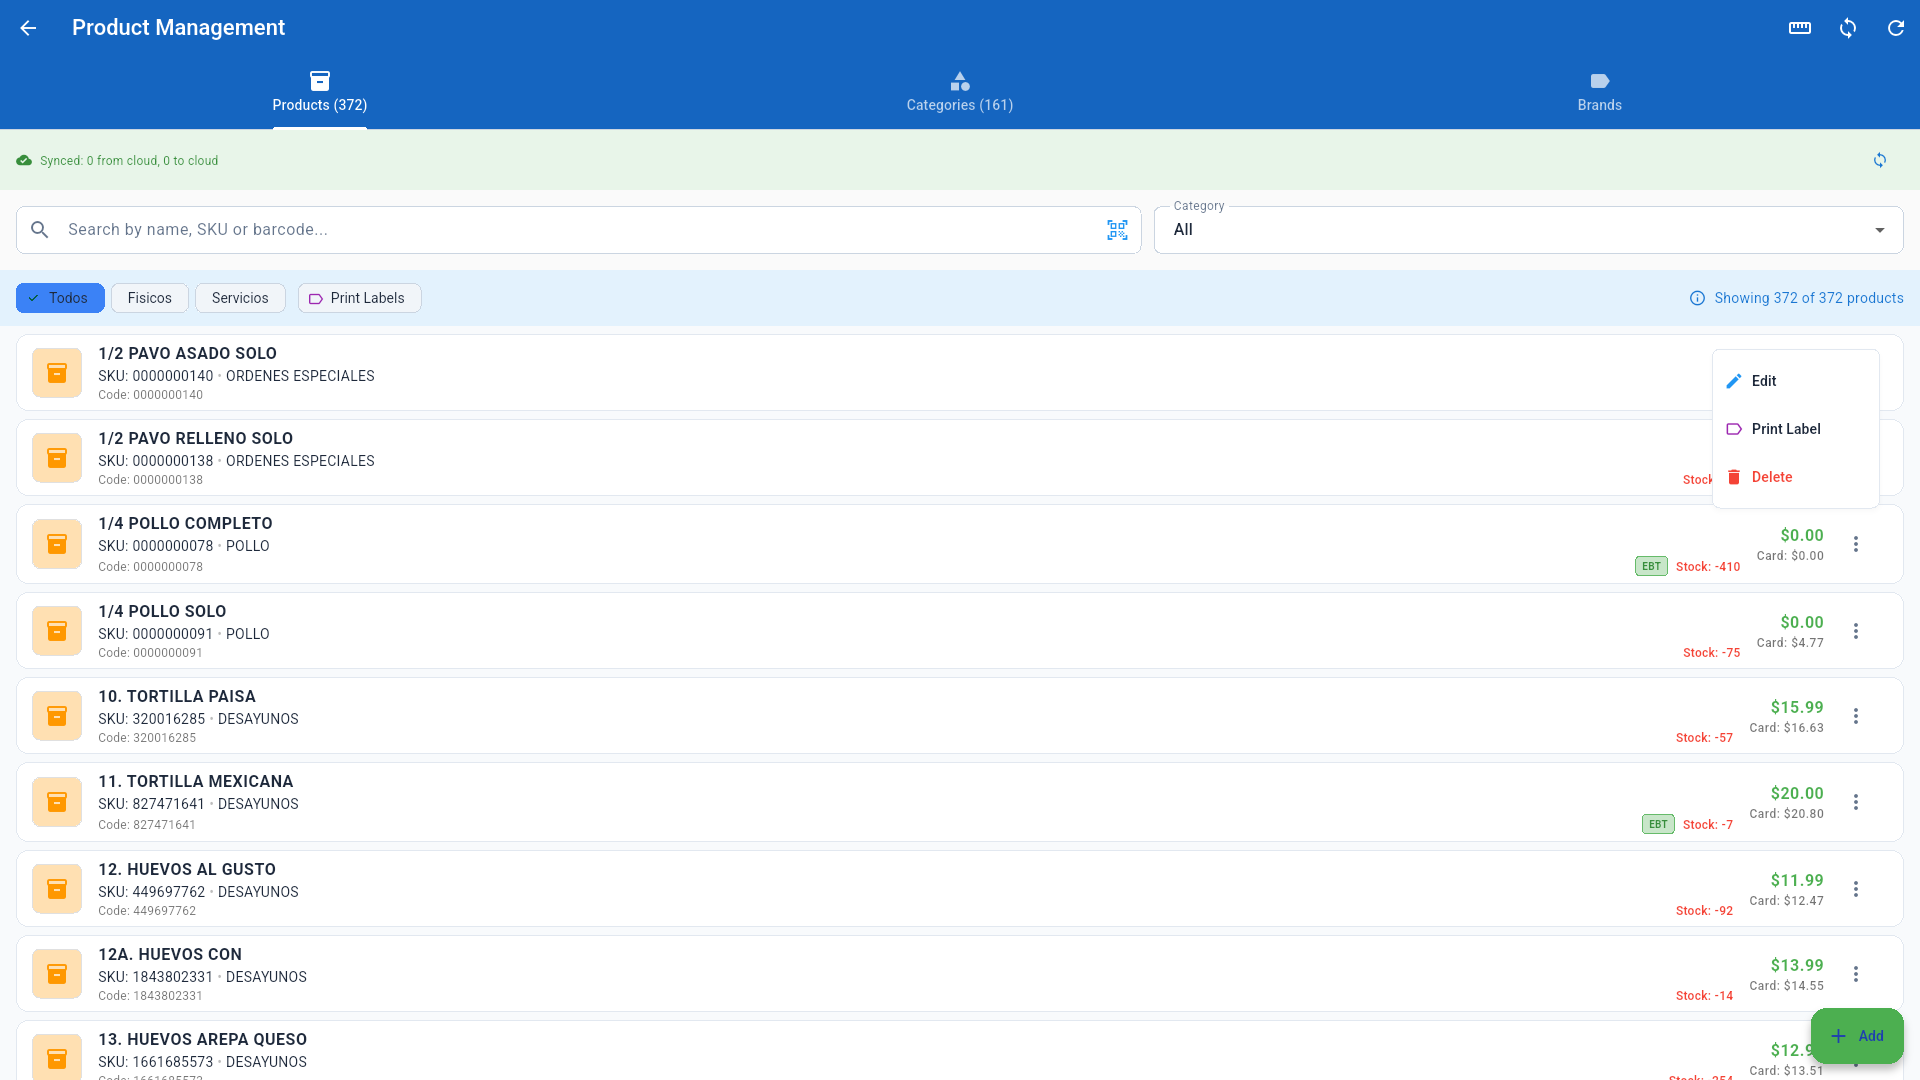Go back using the header arrow
1920x1080 pixels.
pos(28,28)
